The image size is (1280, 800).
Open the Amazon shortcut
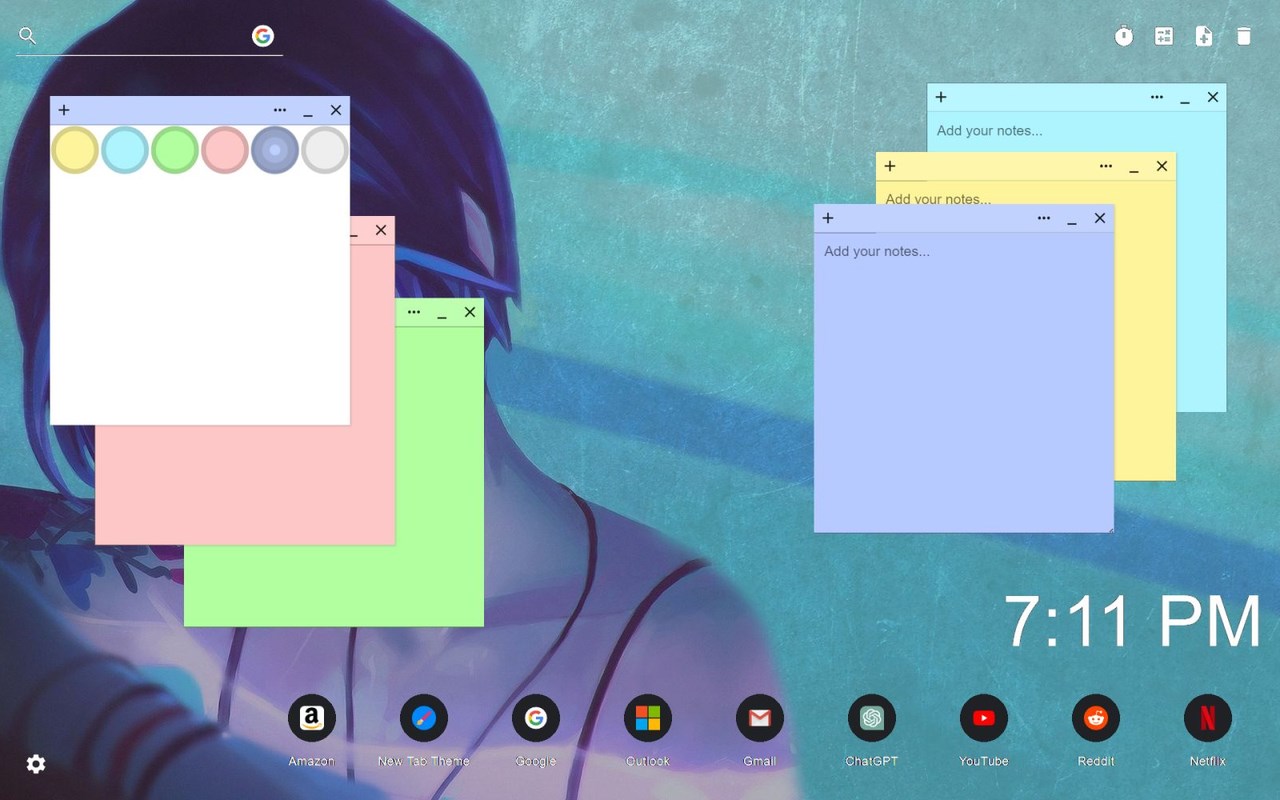(x=312, y=718)
